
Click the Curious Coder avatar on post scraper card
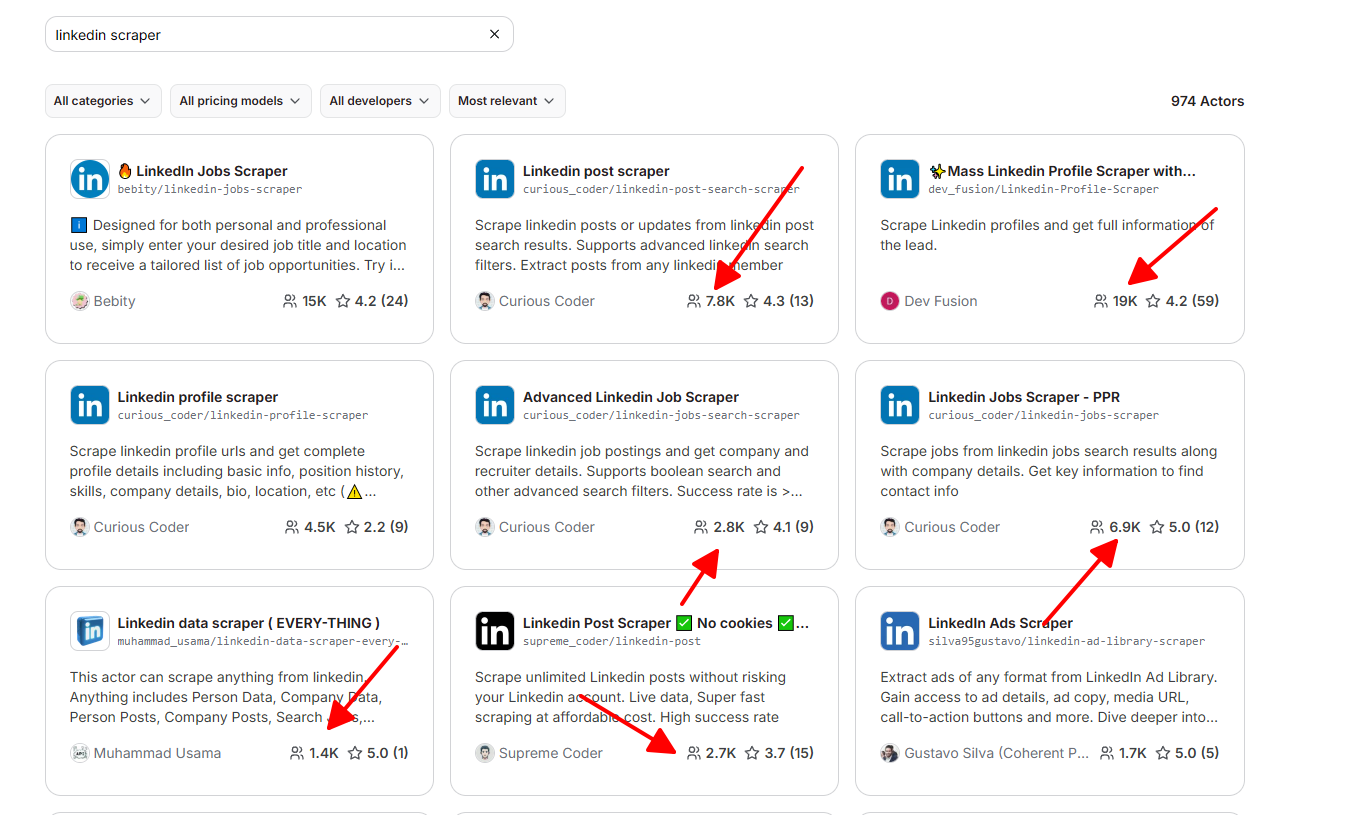tap(484, 301)
